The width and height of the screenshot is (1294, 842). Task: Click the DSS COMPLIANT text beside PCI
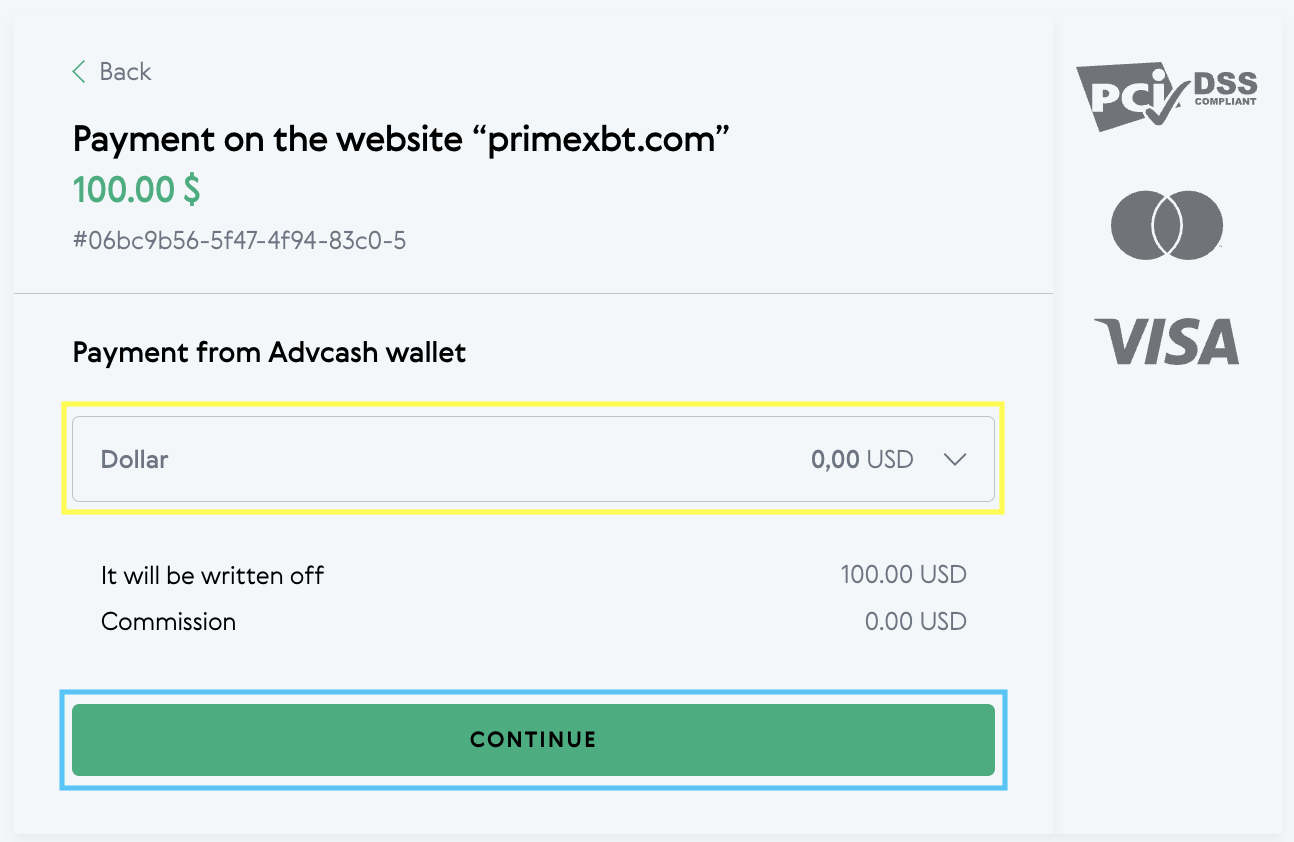(1225, 90)
